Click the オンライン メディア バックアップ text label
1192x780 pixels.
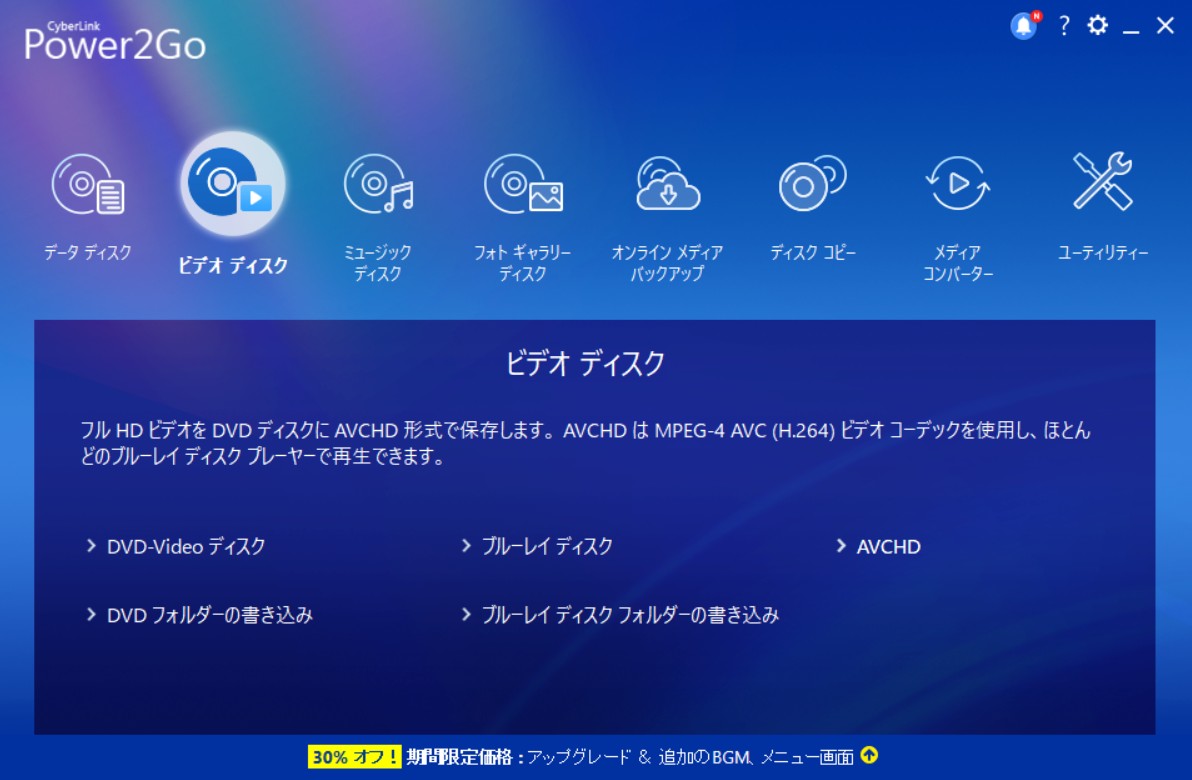tap(667, 263)
